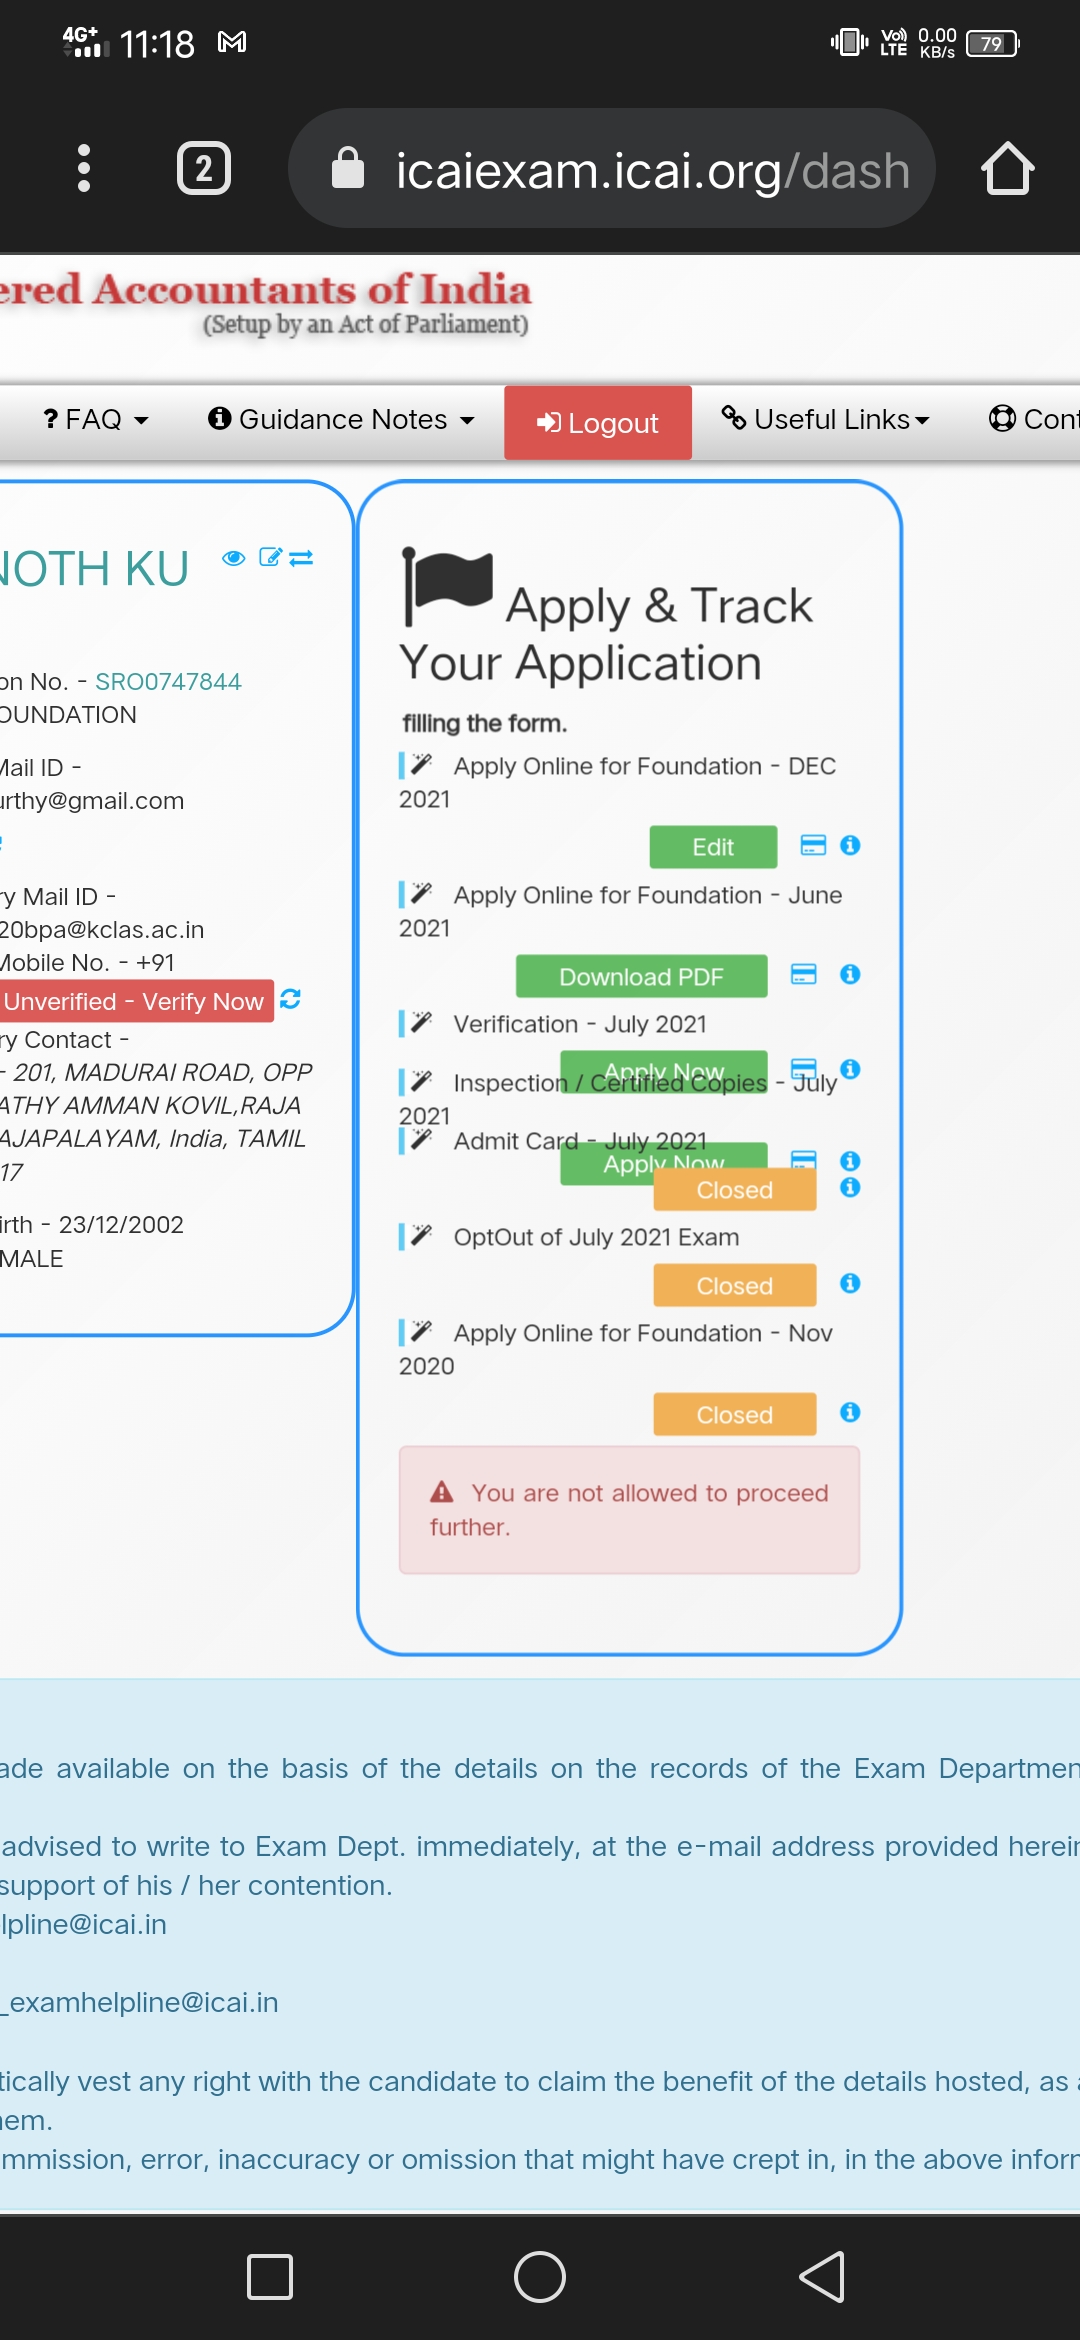Refresh mobile verification status icon
This screenshot has width=1080, height=2340.
[291, 999]
